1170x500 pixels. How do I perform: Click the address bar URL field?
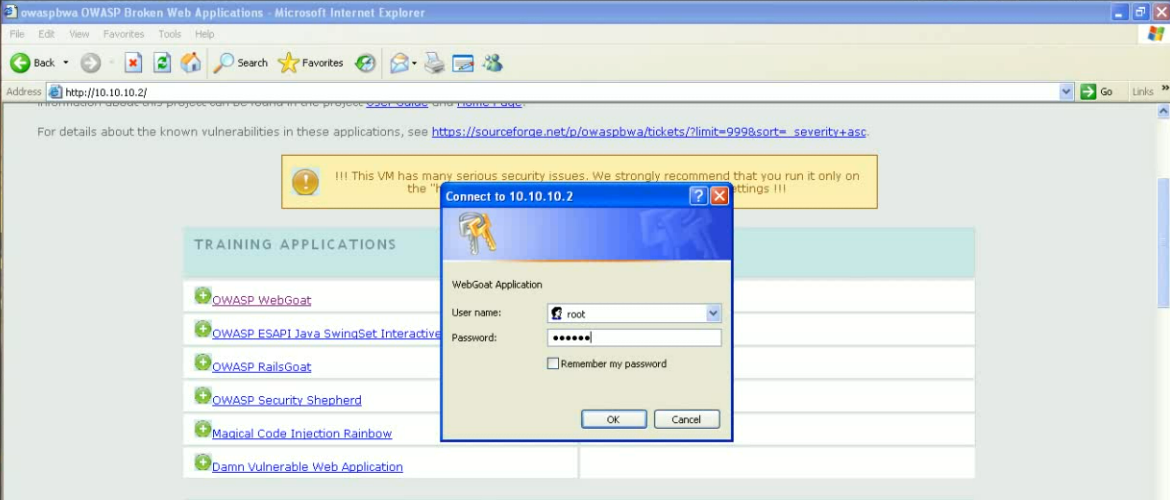[x=560, y=92]
